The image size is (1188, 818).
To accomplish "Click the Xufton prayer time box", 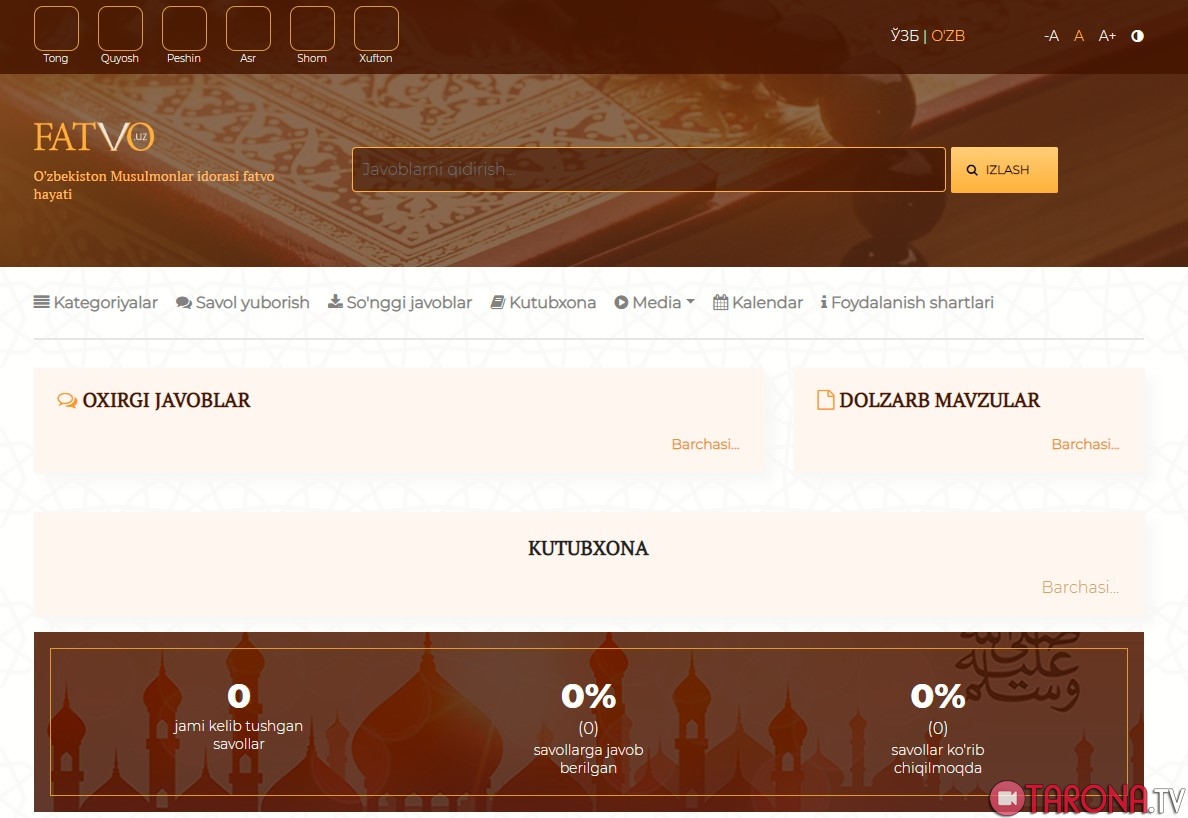I will coord(376,29).
